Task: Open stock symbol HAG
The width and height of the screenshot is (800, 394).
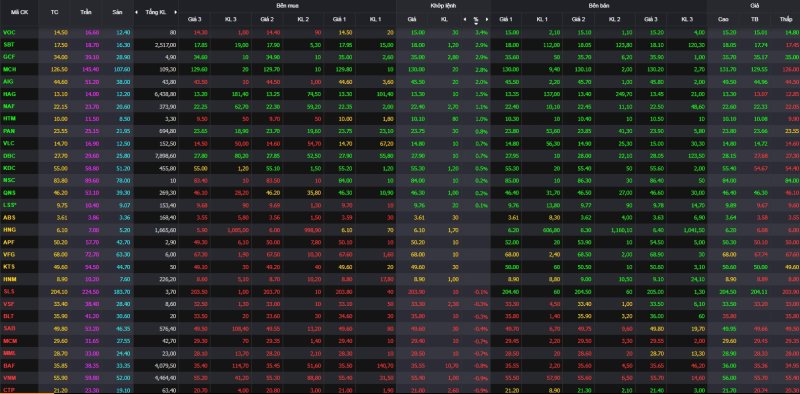Action: click(9, 94)
